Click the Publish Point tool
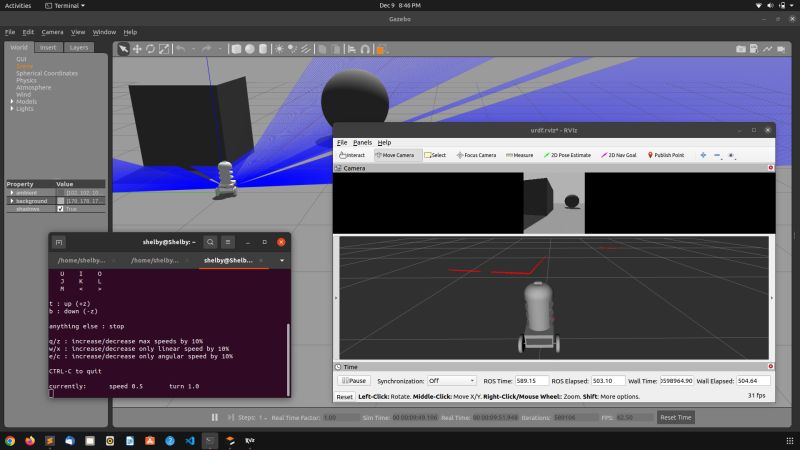 pos(666,155)
